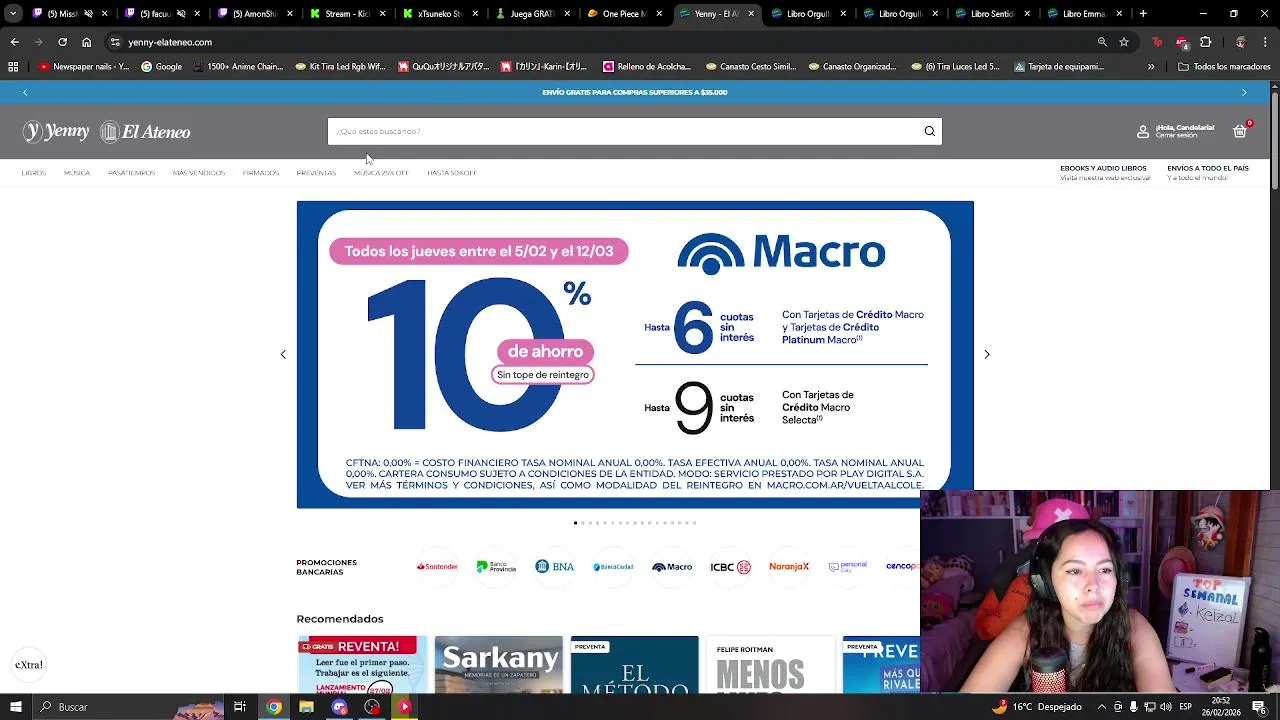This screenshot has height=720, width=1280.
Task: Open the browser zoom magnifier icon
Action: (1102, 42)
